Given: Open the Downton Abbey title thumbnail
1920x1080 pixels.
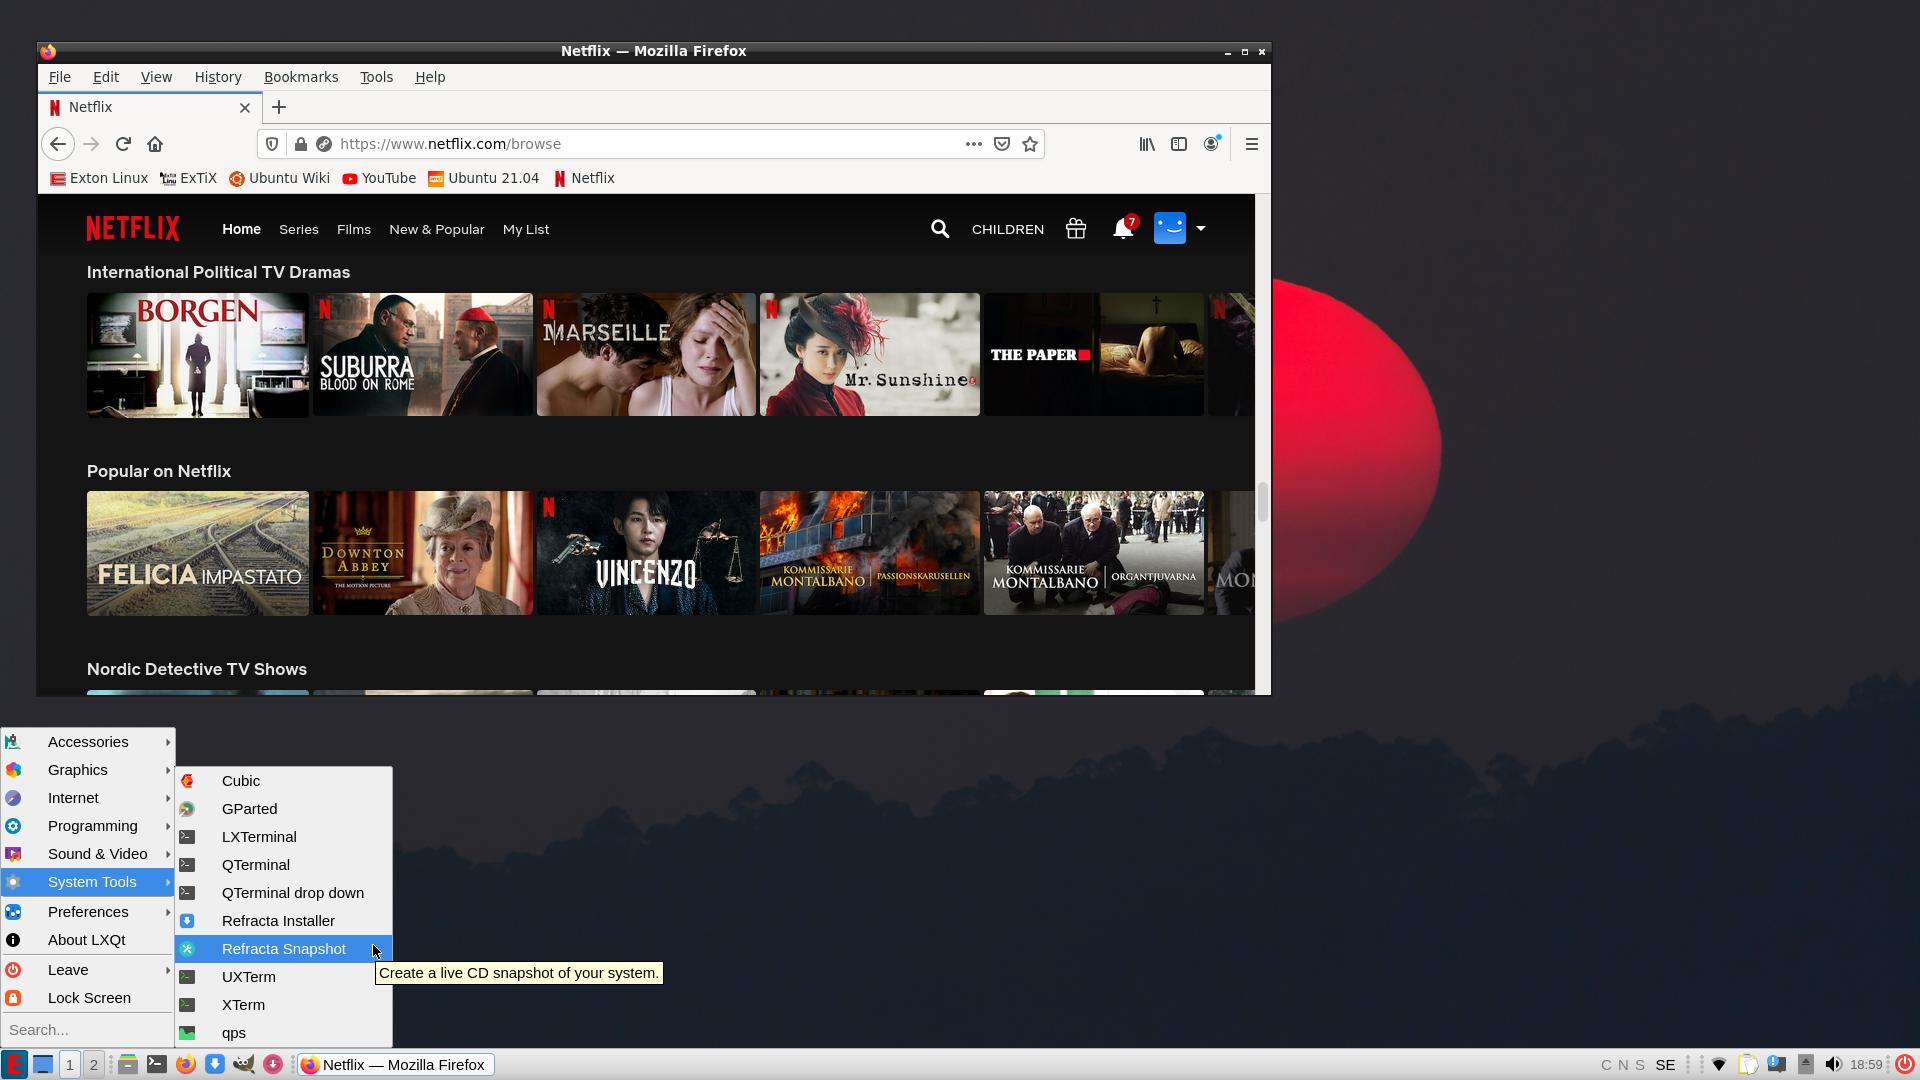Looking at the screenshot, I should pyautogui.click(x=423, y=553).
